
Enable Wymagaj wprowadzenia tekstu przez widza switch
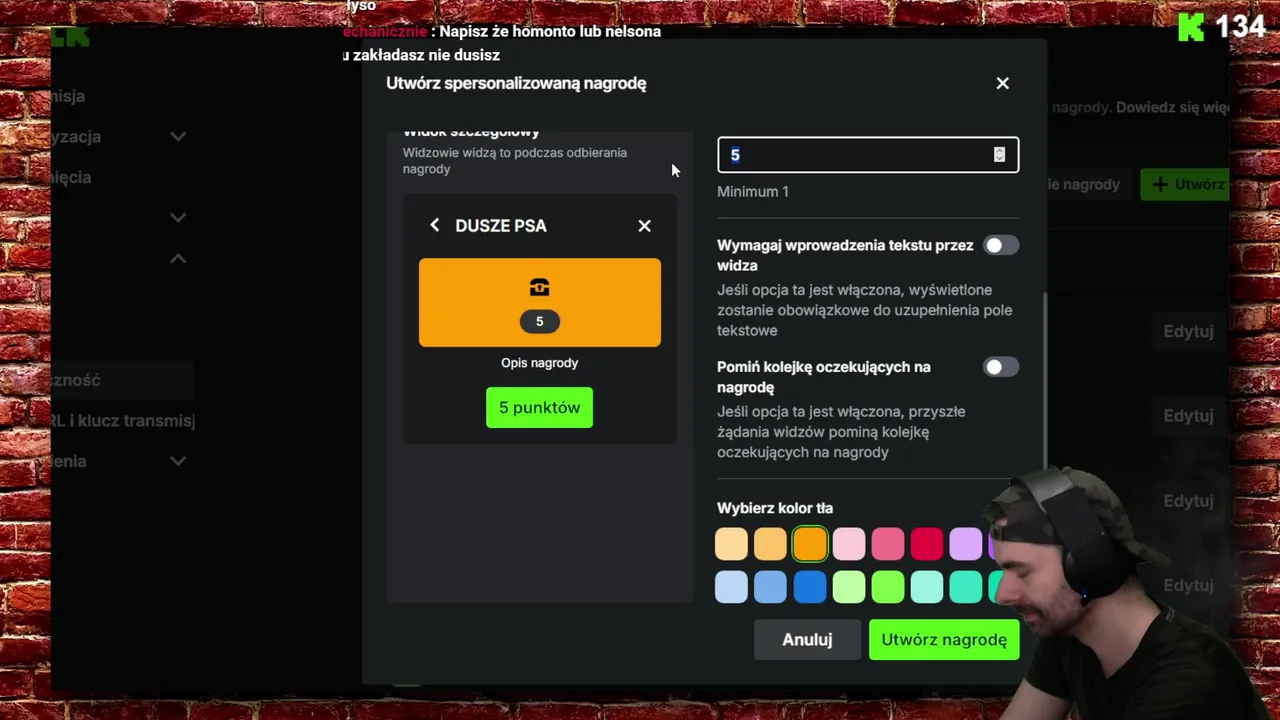(x=1000, y=245)
